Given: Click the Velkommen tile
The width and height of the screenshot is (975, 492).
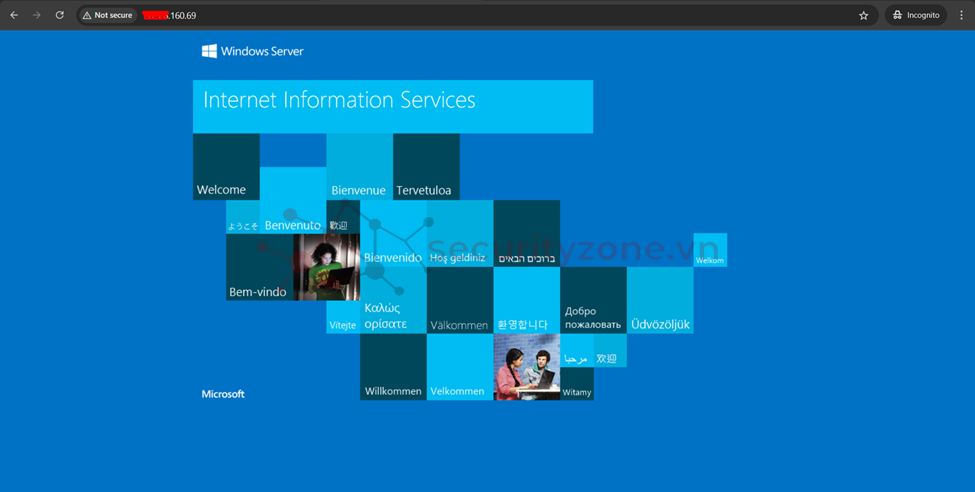Looking at the screenshot, I should pos(460,367).
